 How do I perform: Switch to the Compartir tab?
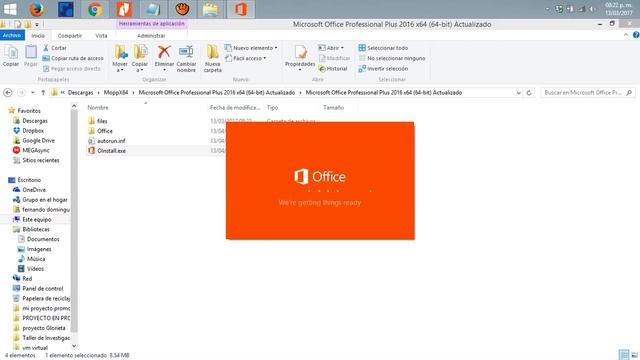coord(70,36)
